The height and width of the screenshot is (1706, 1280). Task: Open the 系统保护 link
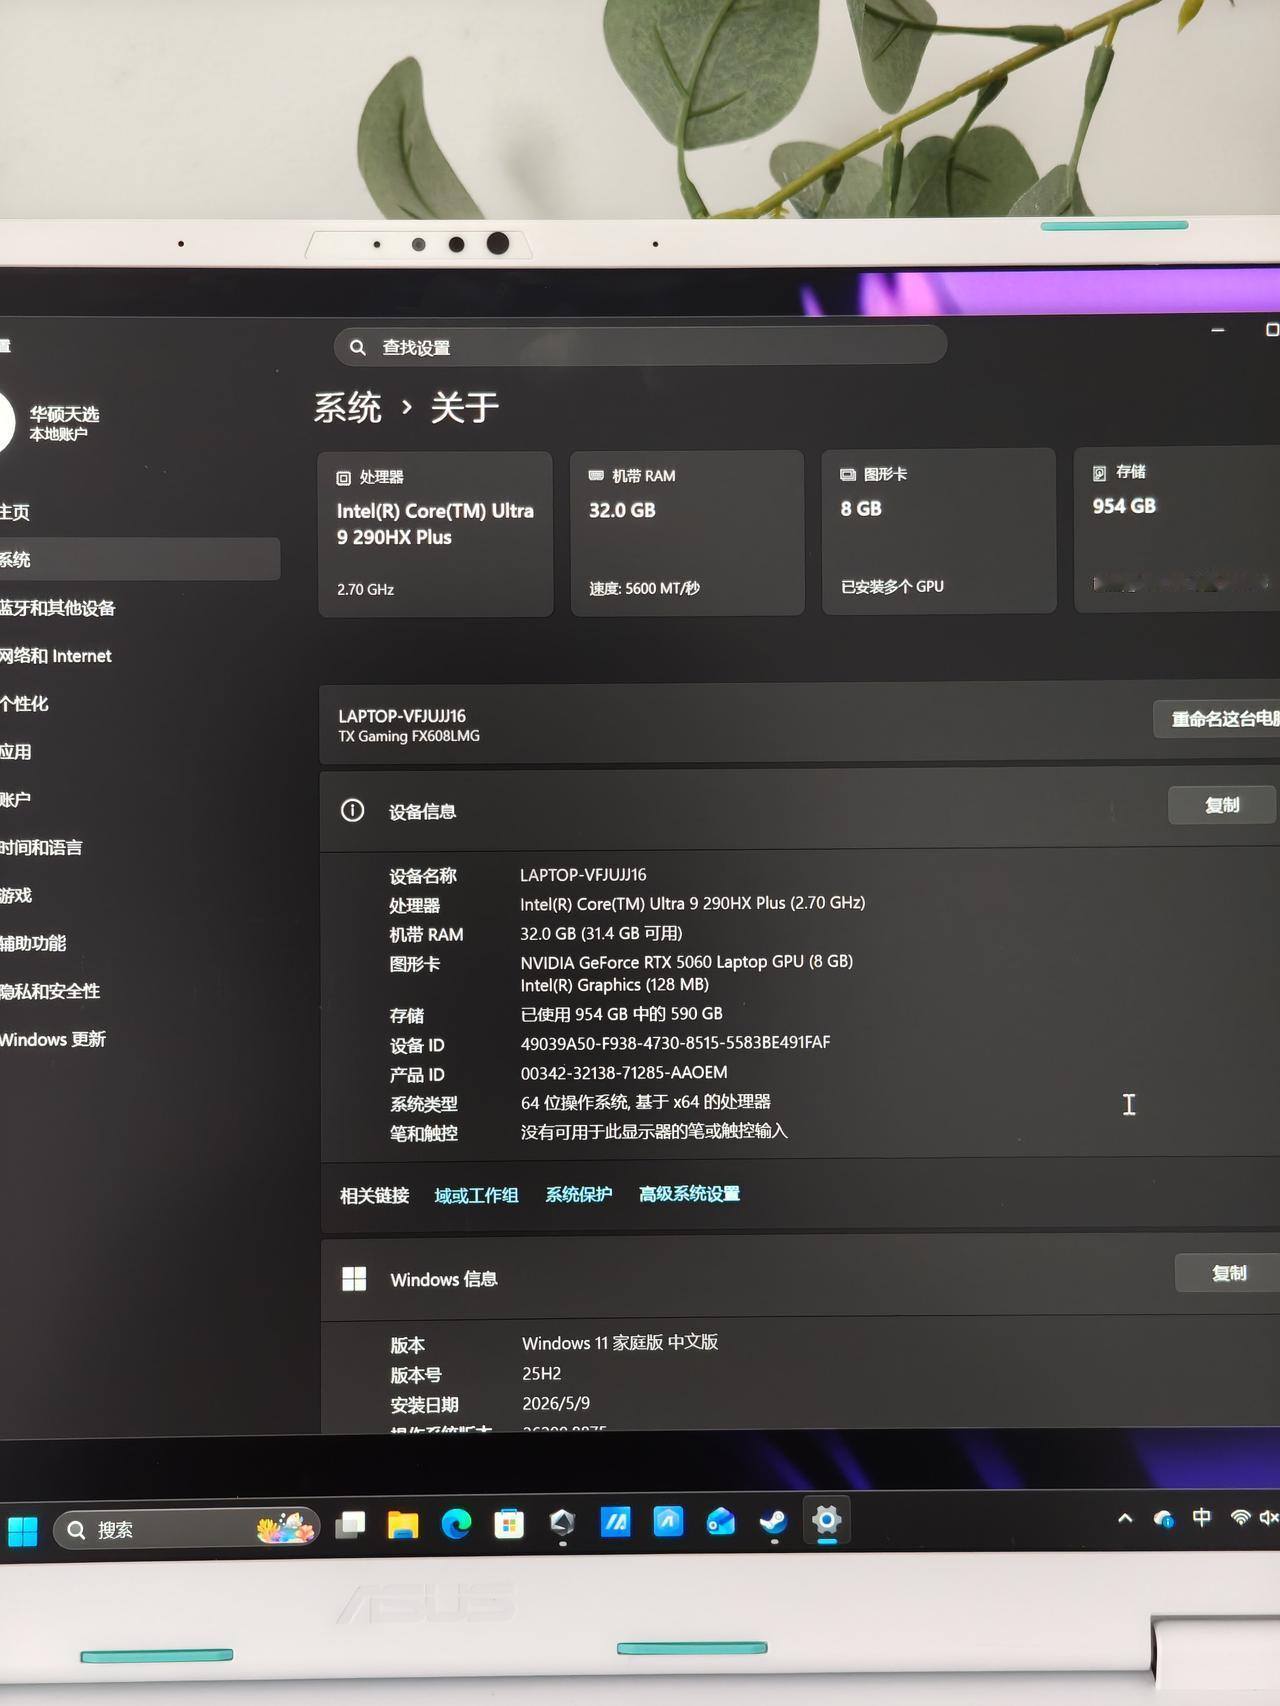tap(579, 1194)
